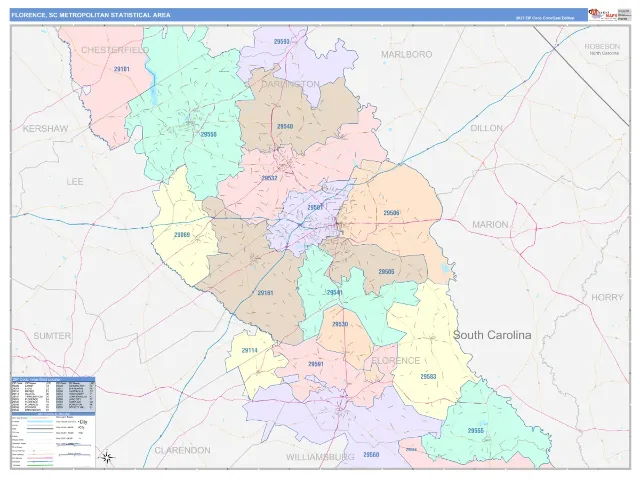Viewport: 640px width, 480px height.
Task: Select ZIP code 29593 label
Action: [282, 42]
